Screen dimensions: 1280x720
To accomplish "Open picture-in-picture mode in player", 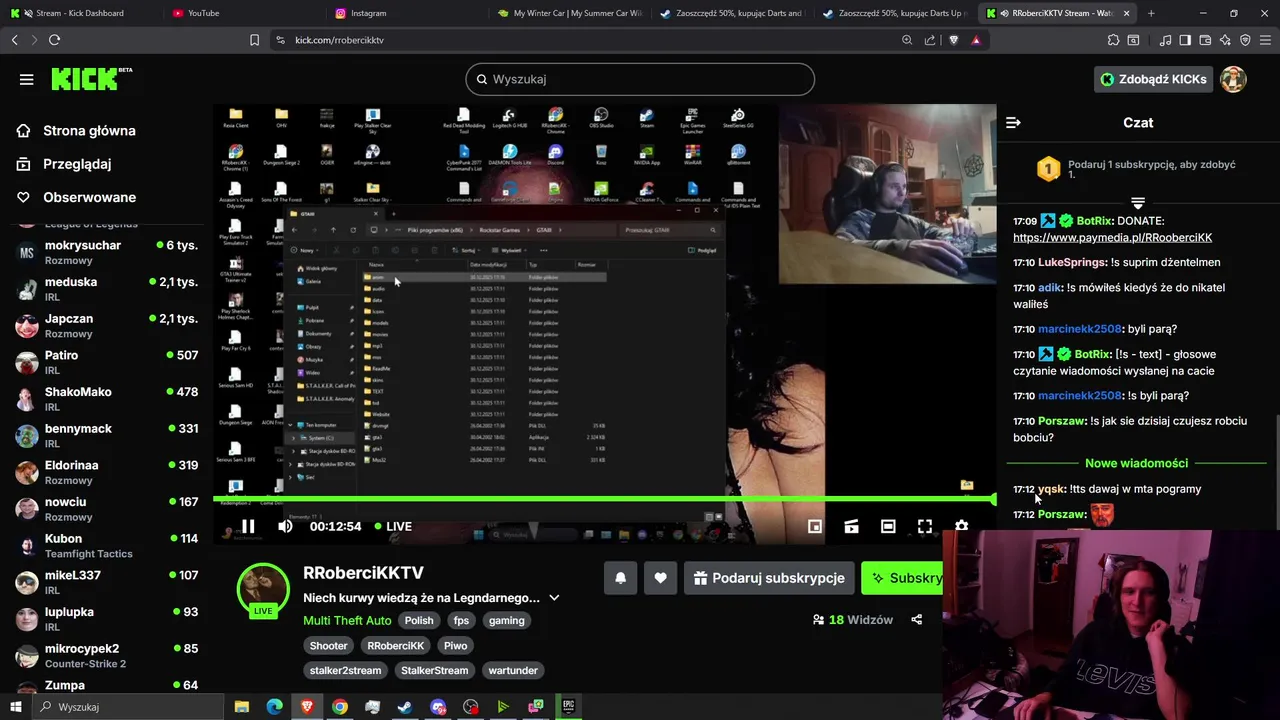I will tap(815, 526).
